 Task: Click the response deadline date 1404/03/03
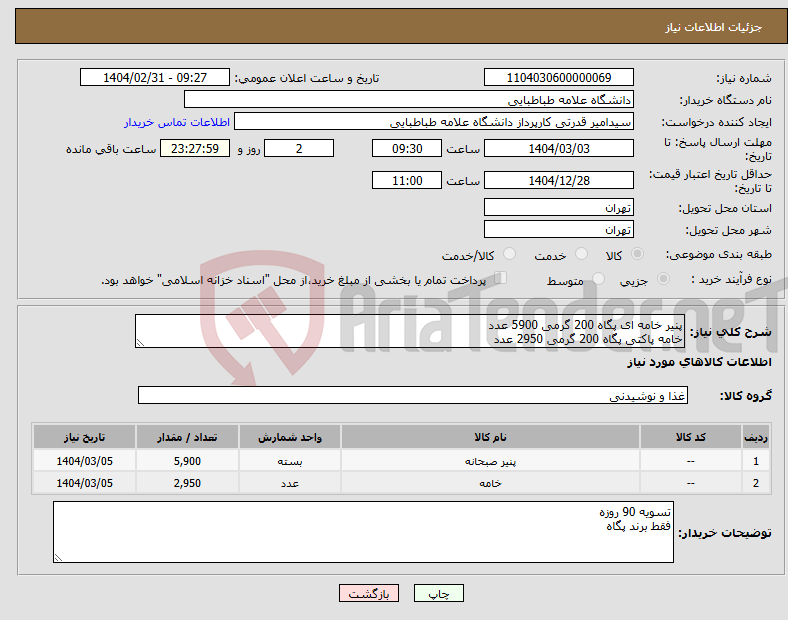(559, 148)
